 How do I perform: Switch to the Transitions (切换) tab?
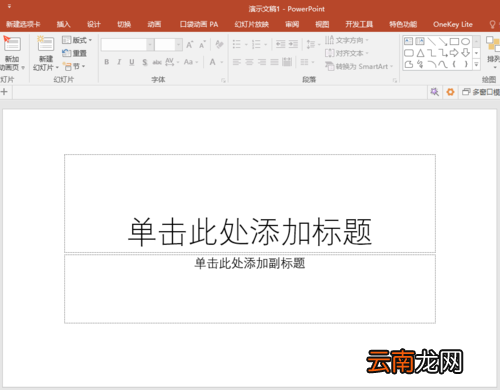click(124, 24)
